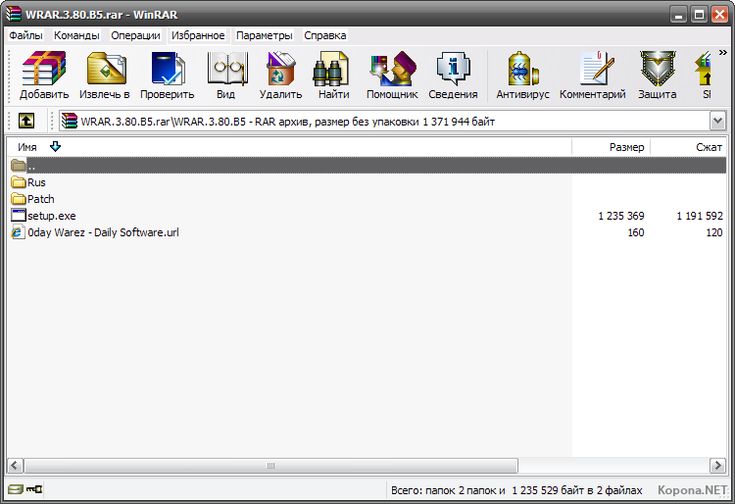The image size is (735, 504).
Task: Click the Комментарий (Comment) icon
Action: [596, 68]
